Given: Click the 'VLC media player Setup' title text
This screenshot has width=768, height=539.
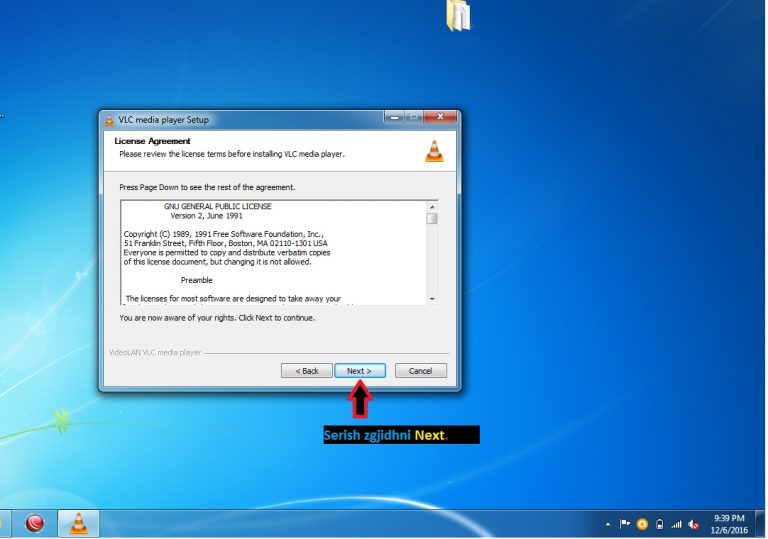Looking at the screenshot, I should (164, 120).
